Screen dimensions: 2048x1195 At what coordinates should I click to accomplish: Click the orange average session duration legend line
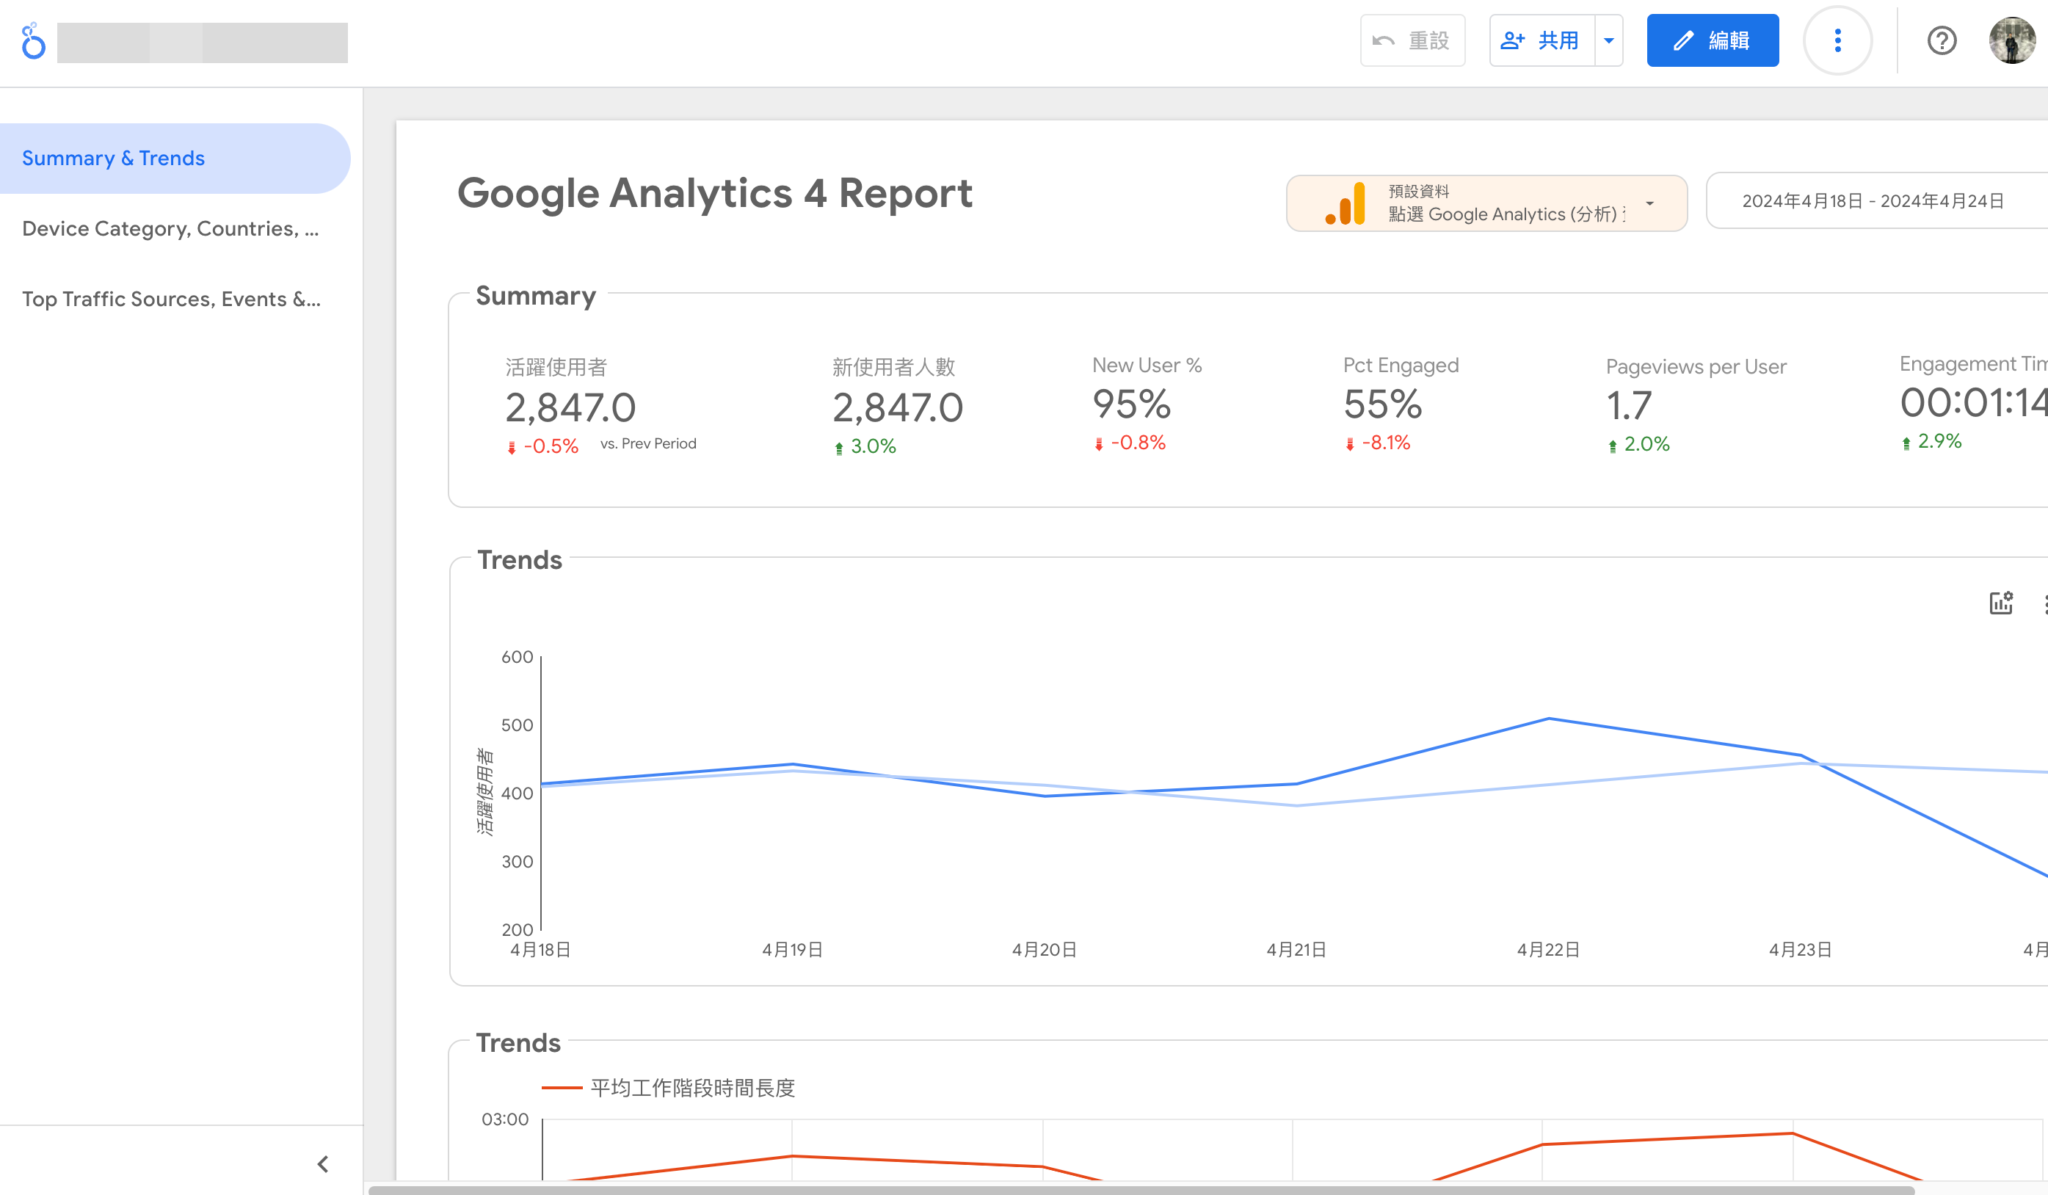coord(561,1088)
